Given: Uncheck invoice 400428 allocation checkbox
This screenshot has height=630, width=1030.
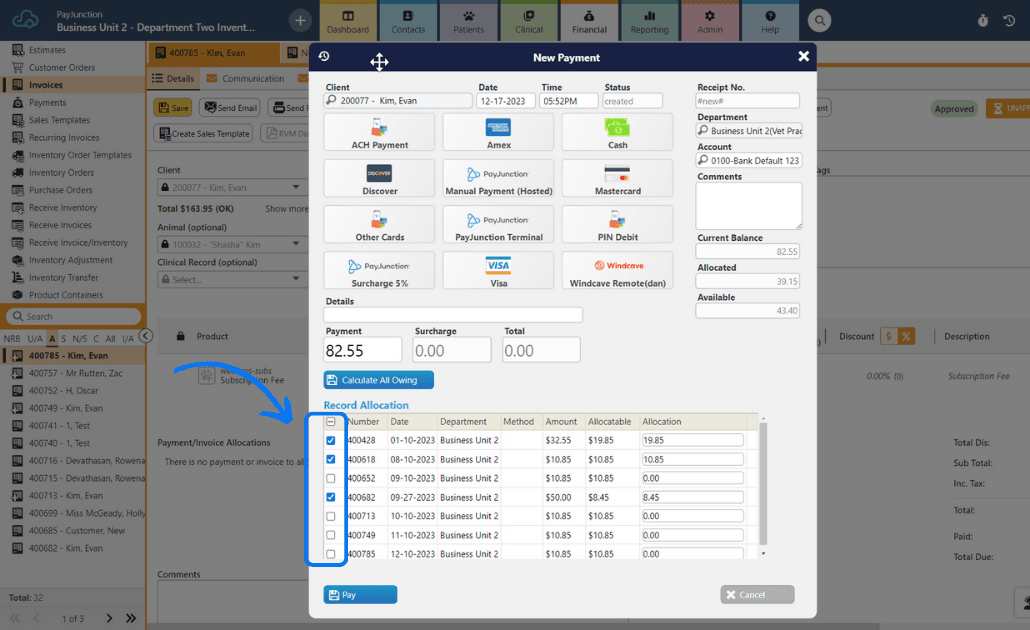Looking at the screenshot, I should pos(331,440).
